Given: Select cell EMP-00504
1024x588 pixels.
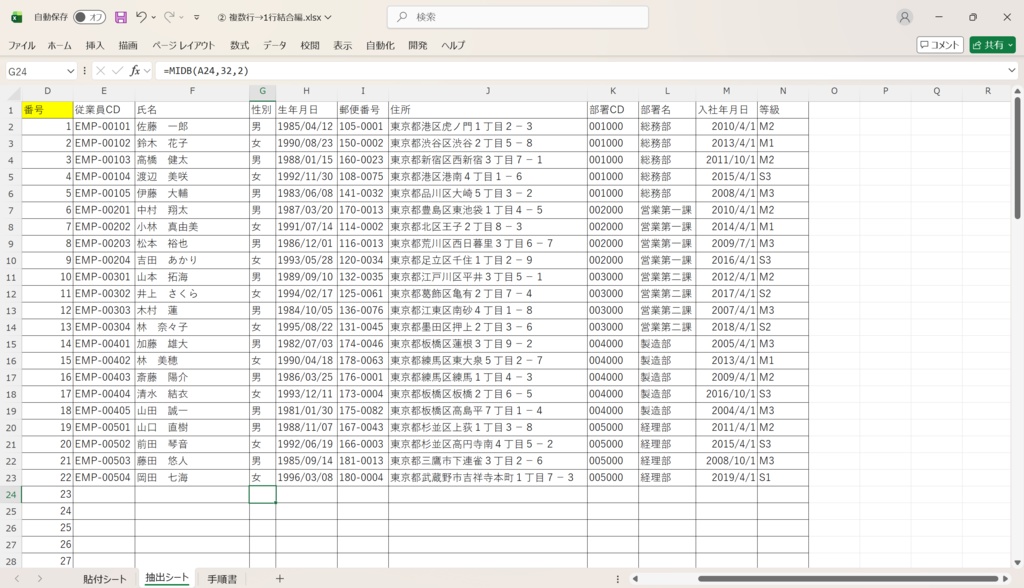Looking at the screenshot, I should (103, 478).
